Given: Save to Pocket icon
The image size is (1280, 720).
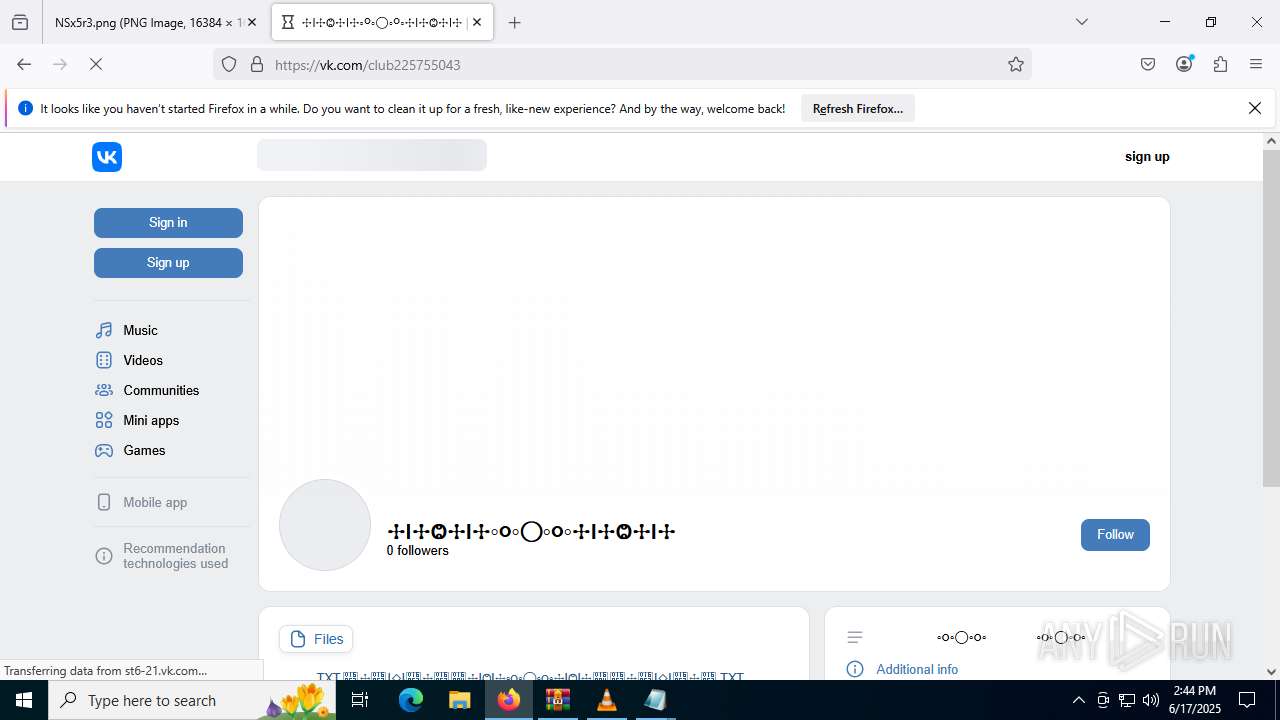Looking at the screenshot, I should pyautogui.click(x=1148, y=64).
